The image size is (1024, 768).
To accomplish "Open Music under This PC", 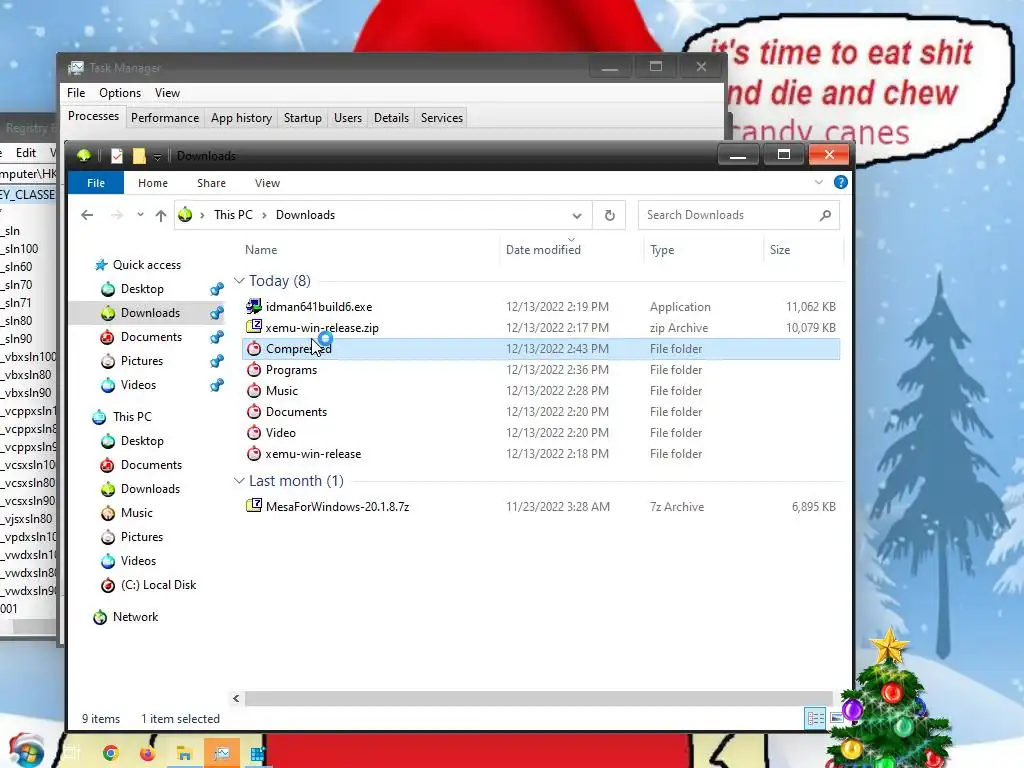I will click(136, 513).
